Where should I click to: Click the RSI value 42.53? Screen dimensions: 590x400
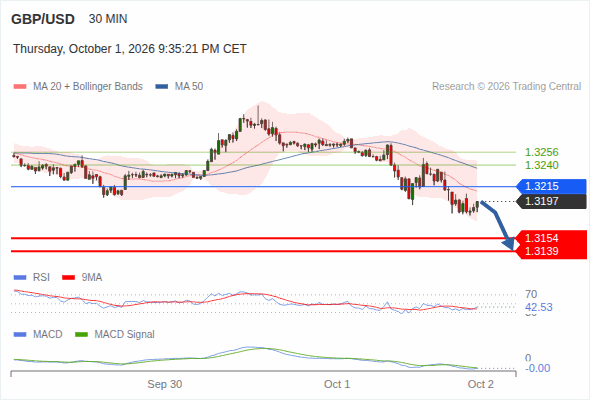pos(539,307)
